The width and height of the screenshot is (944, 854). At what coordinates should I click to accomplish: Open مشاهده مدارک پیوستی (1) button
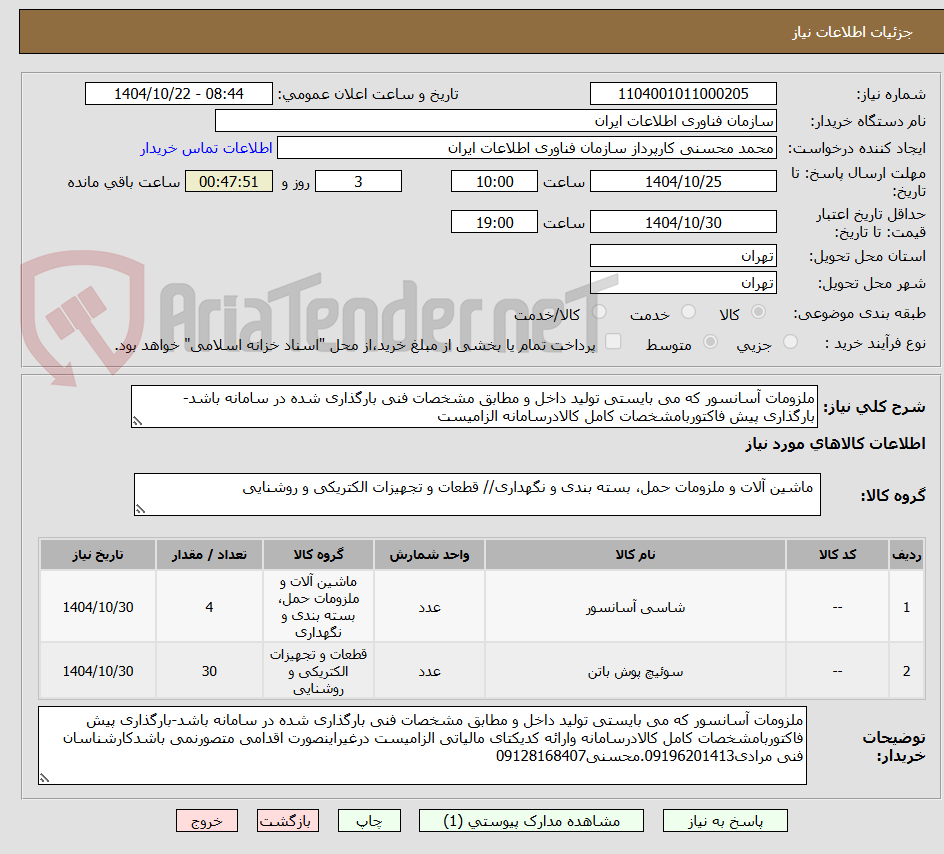(531, 821)
